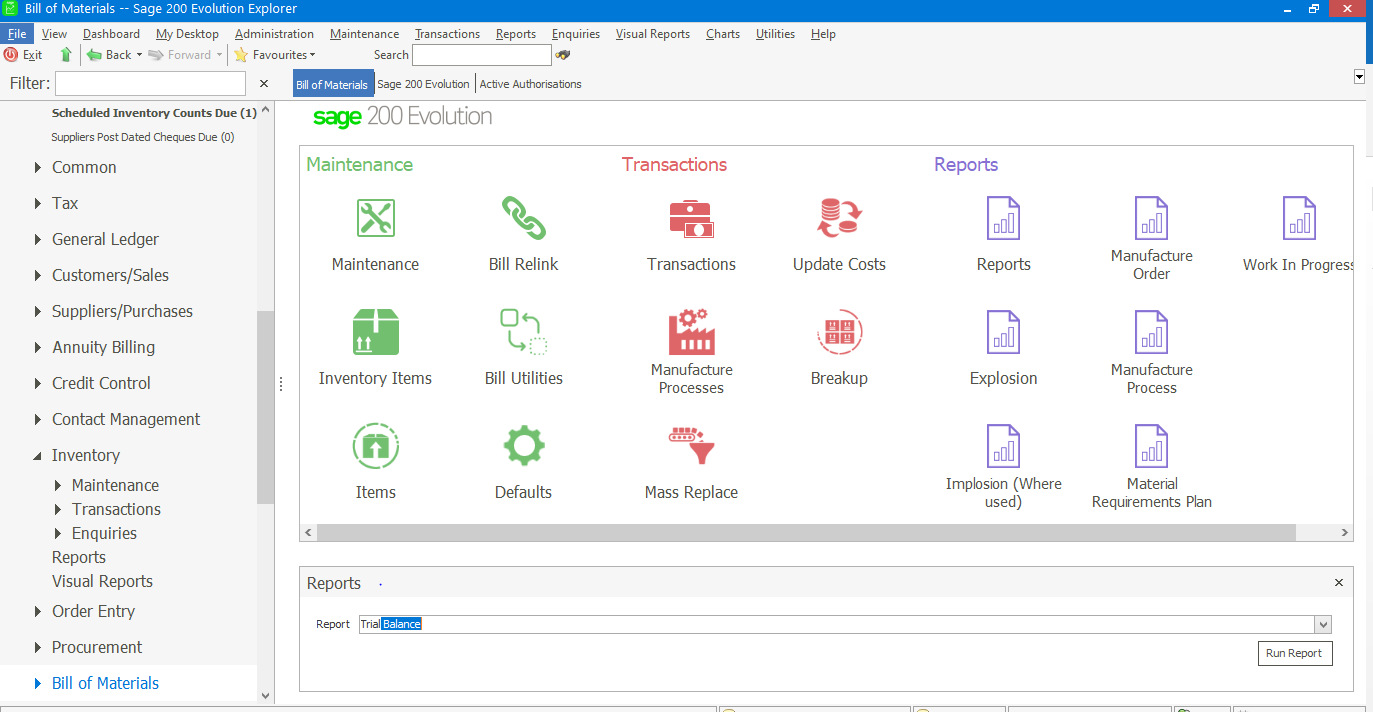Open the Work In Progress report icon

point(1299,218)
